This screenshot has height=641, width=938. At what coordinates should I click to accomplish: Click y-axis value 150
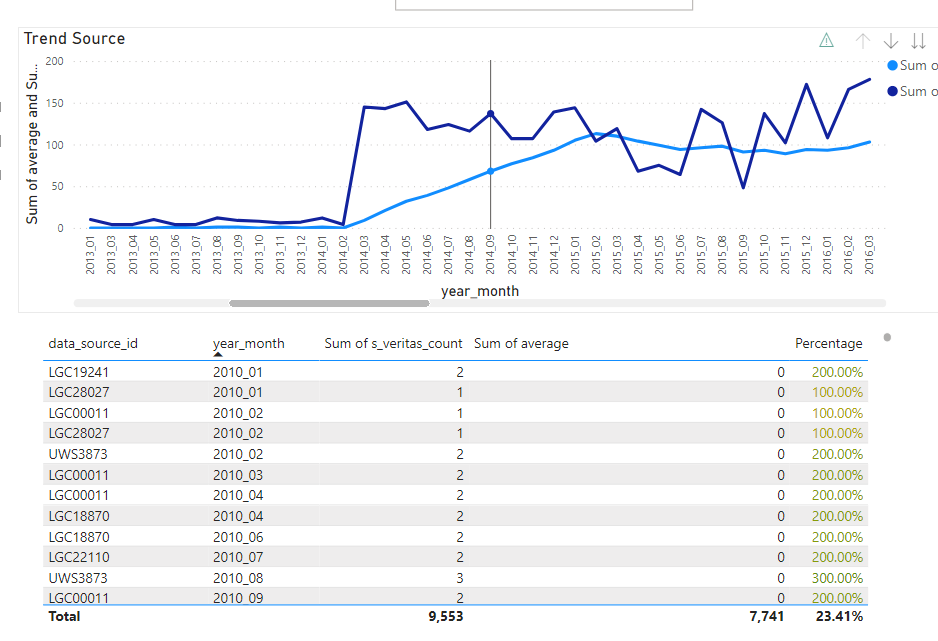54,103
